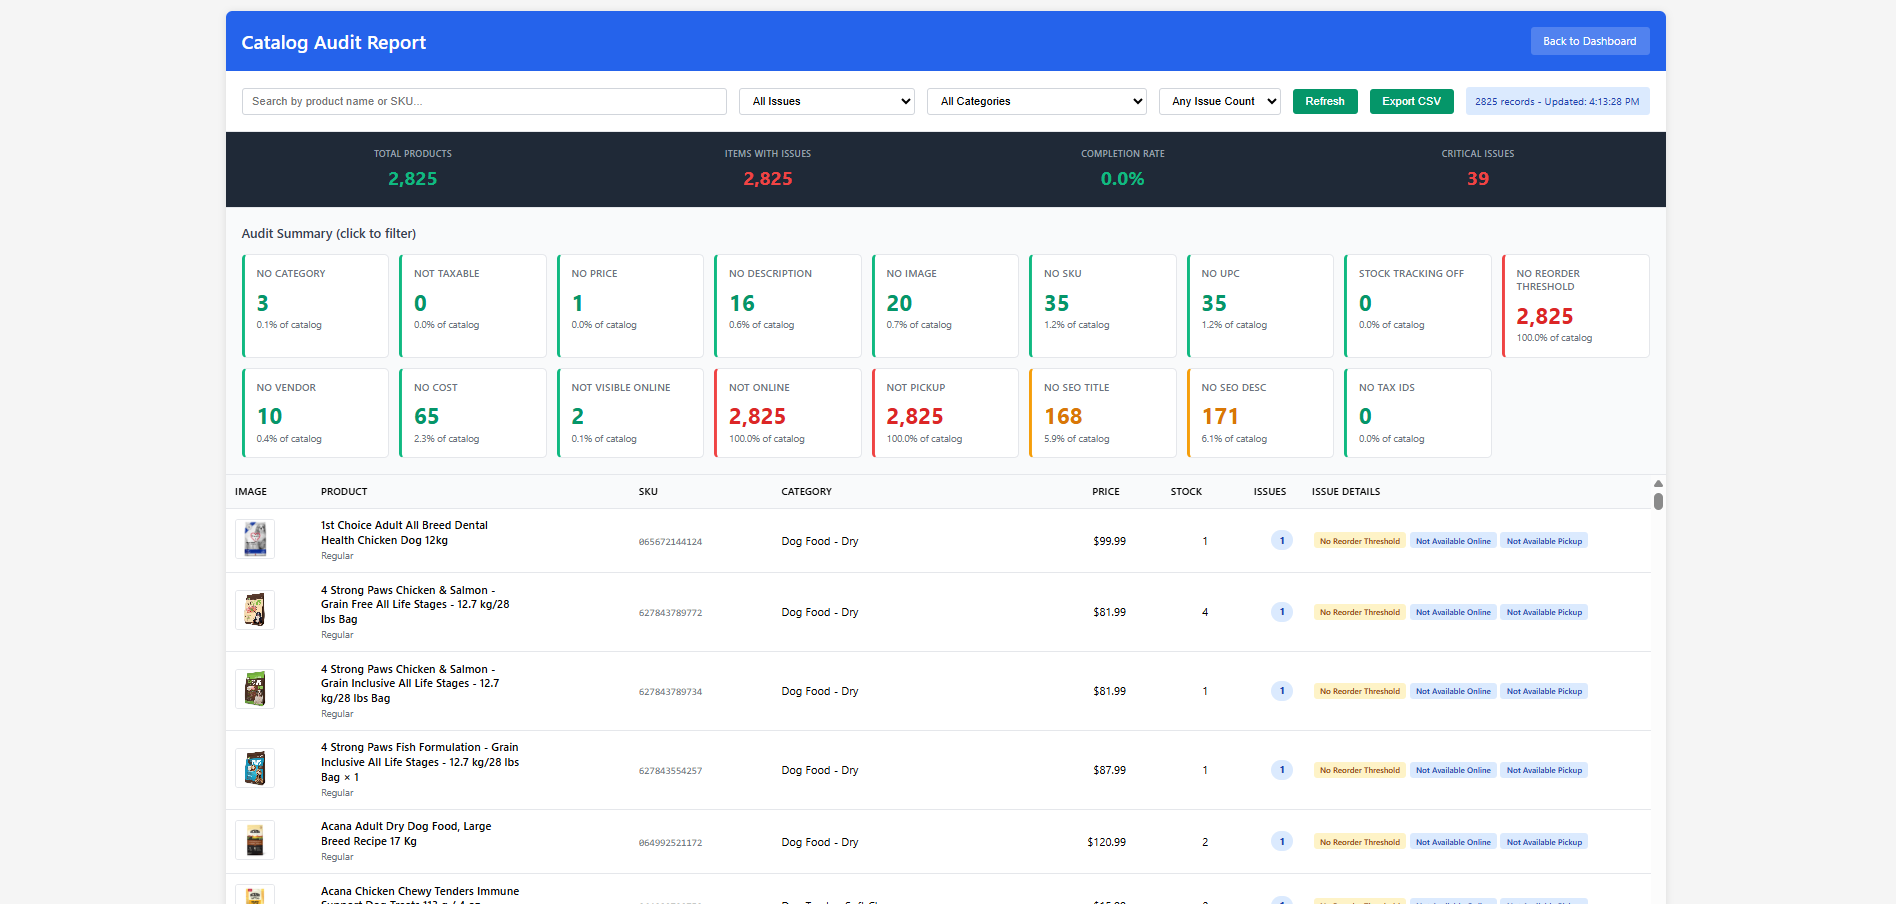Select the No Vendor summary card
1896x904 pixels.
pos(315,413)
